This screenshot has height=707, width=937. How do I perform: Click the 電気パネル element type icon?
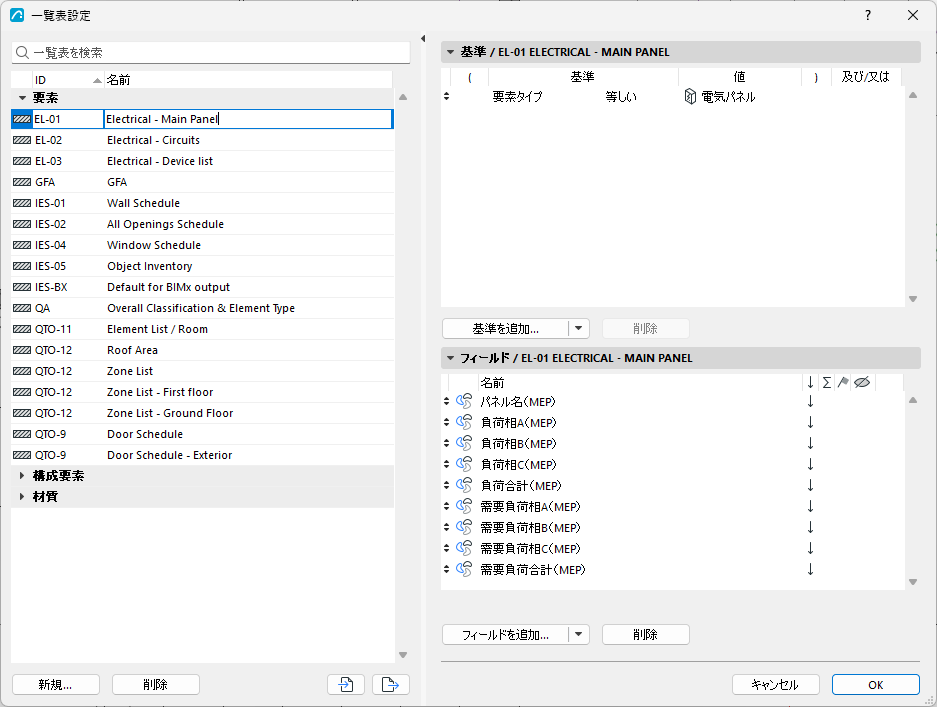tap(690, 96)
